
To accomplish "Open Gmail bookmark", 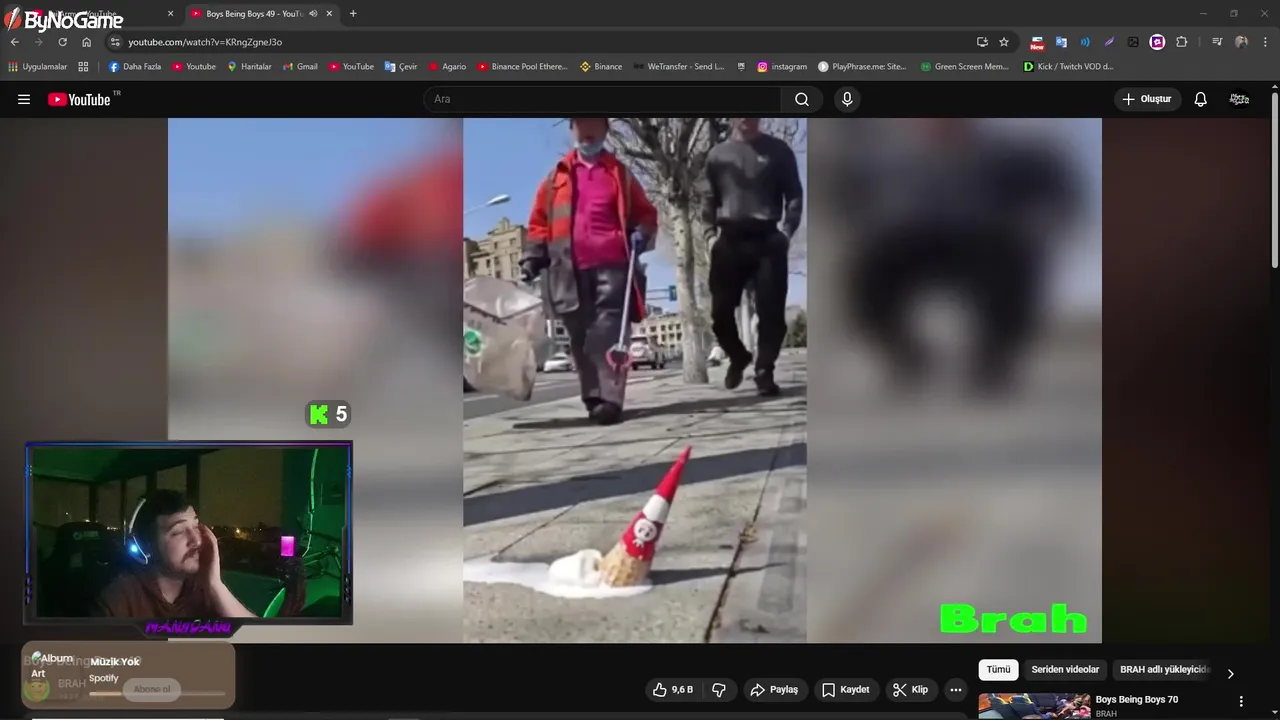I will tap(300, 67).
